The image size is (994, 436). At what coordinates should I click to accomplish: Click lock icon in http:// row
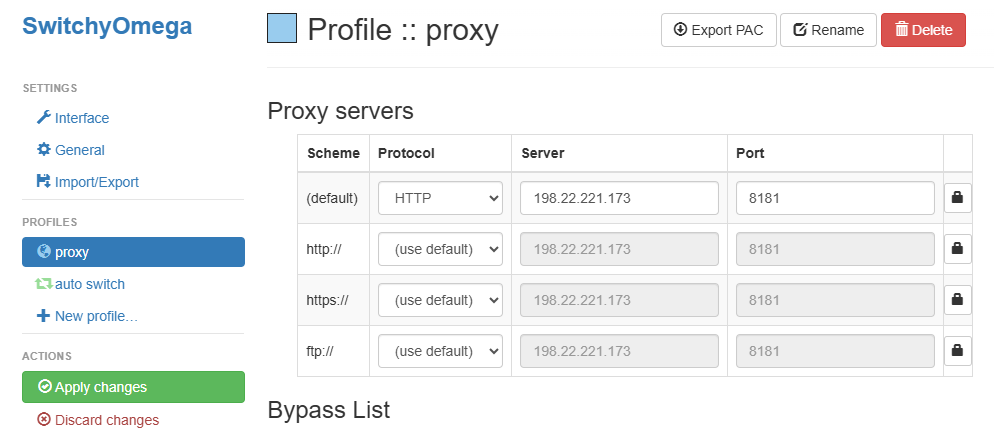pyautogui.click(x=958, y=249)
